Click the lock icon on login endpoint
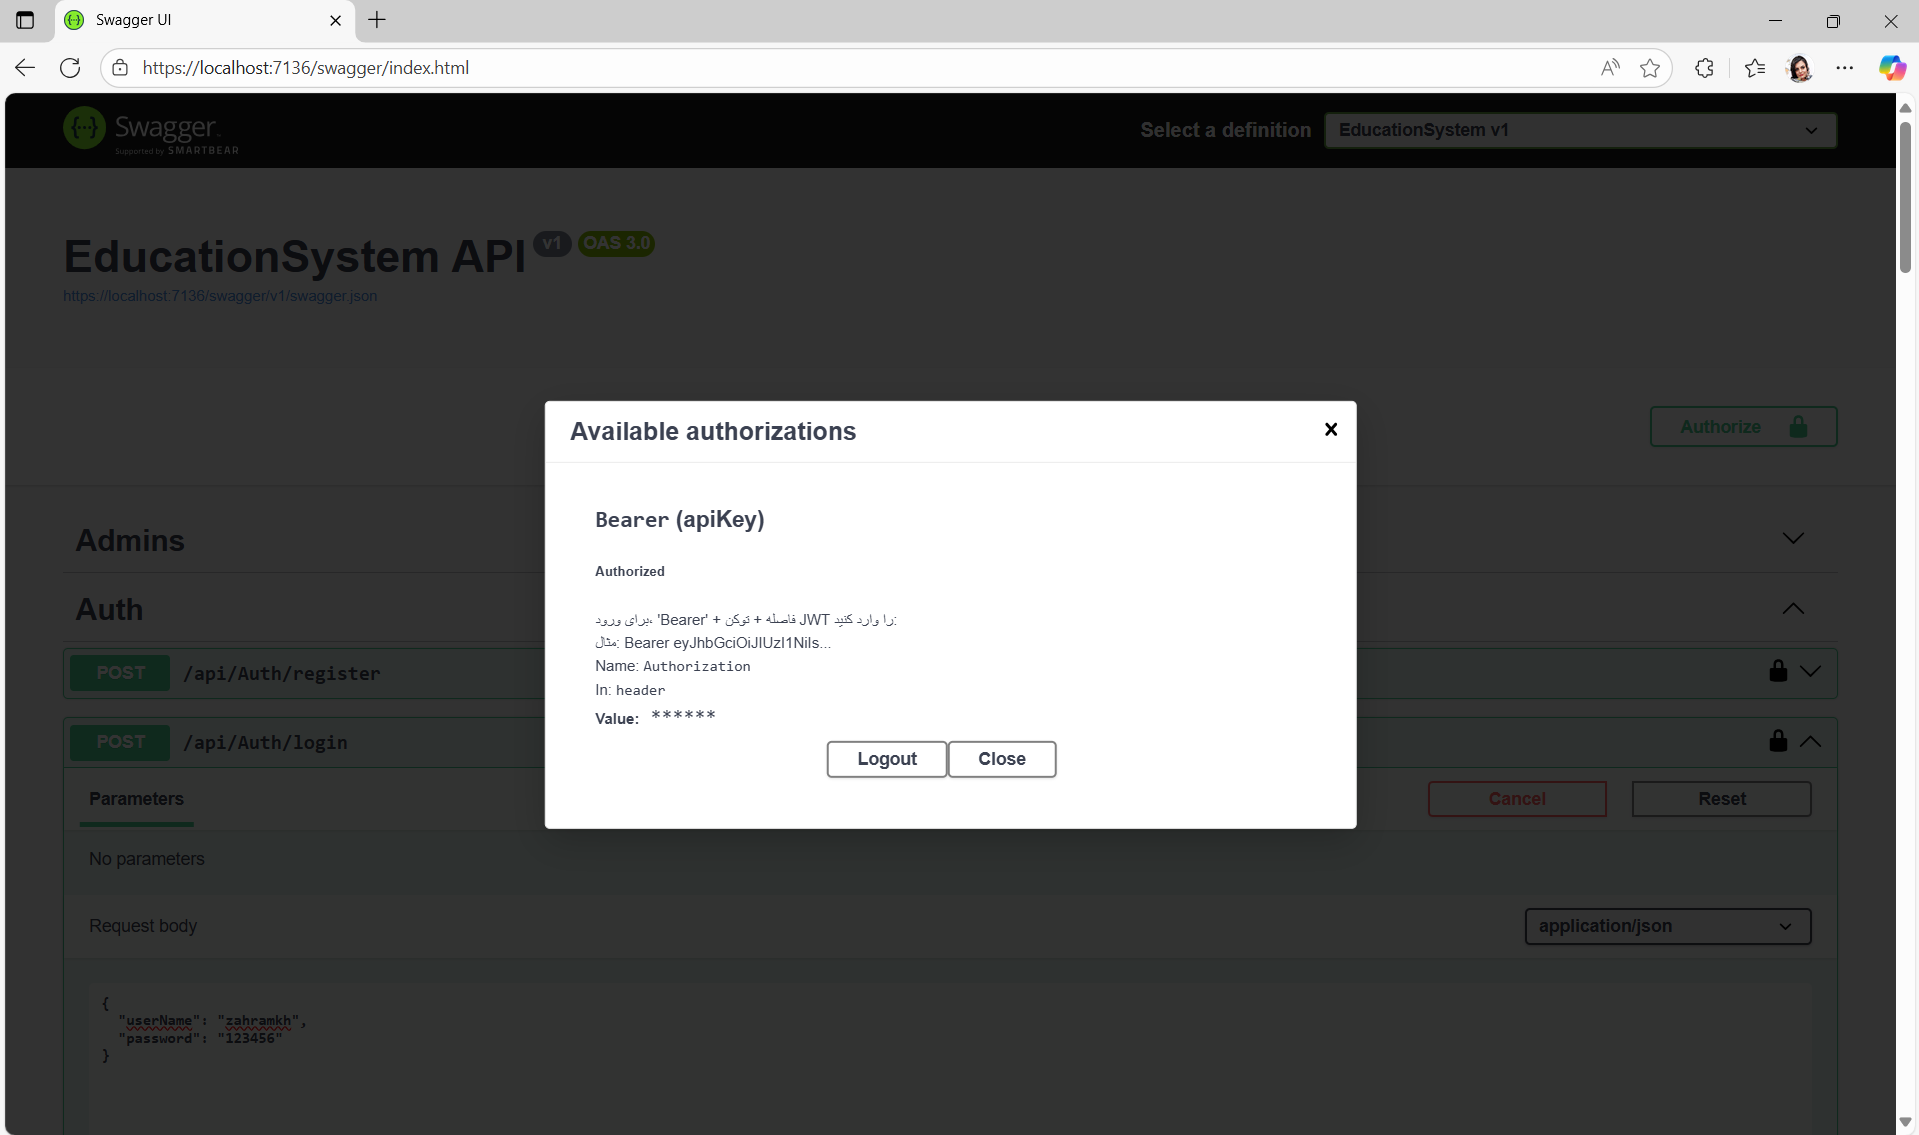Image resolution: width=1919 pixels, height=1135 pixels. click(x=1777, y=741)
